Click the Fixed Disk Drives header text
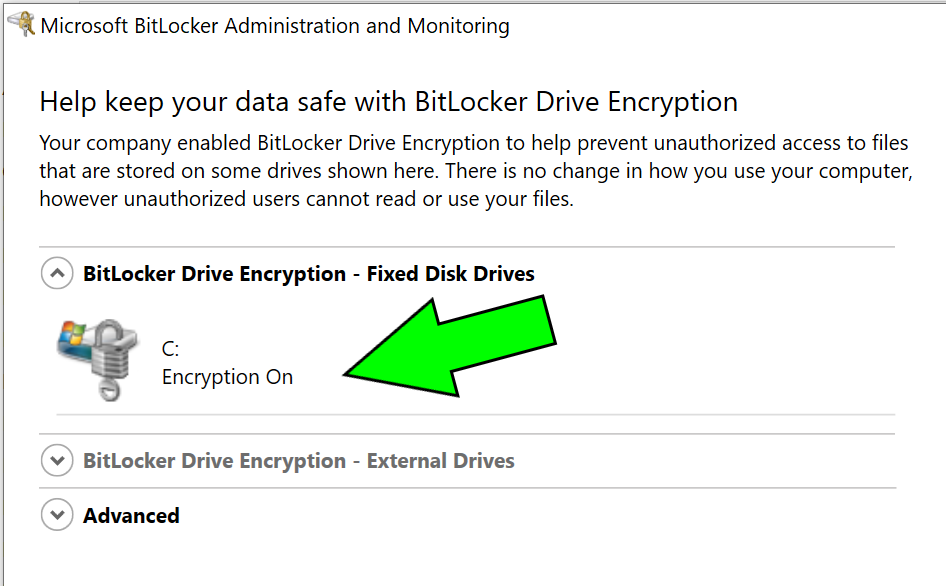 309,274
